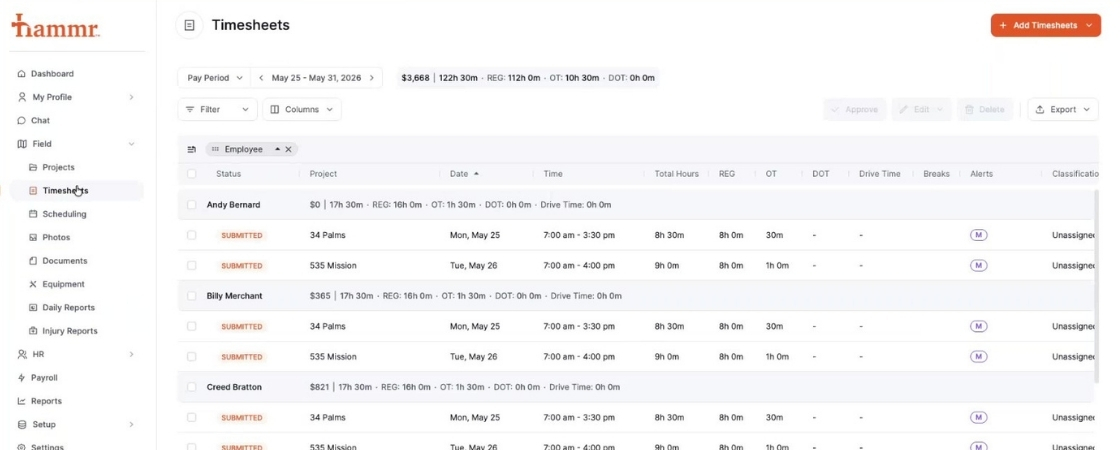
Task: Click the M alert badge in Billy Merchant's 34 Palms row
Action: (x=979, y=326)
